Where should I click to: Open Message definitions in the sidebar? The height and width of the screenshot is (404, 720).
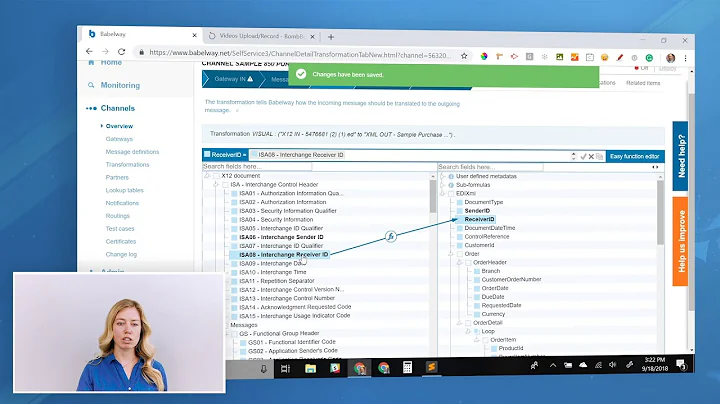click(132, 152)
